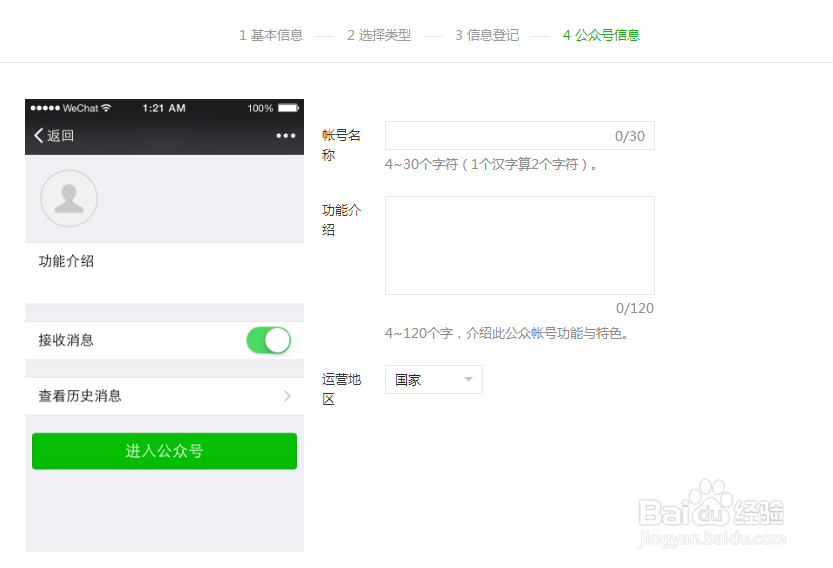Image resolution: width=833 pixels, height=568 pixels.
Task: Click the 运营地区 field label
Action: 341,389
